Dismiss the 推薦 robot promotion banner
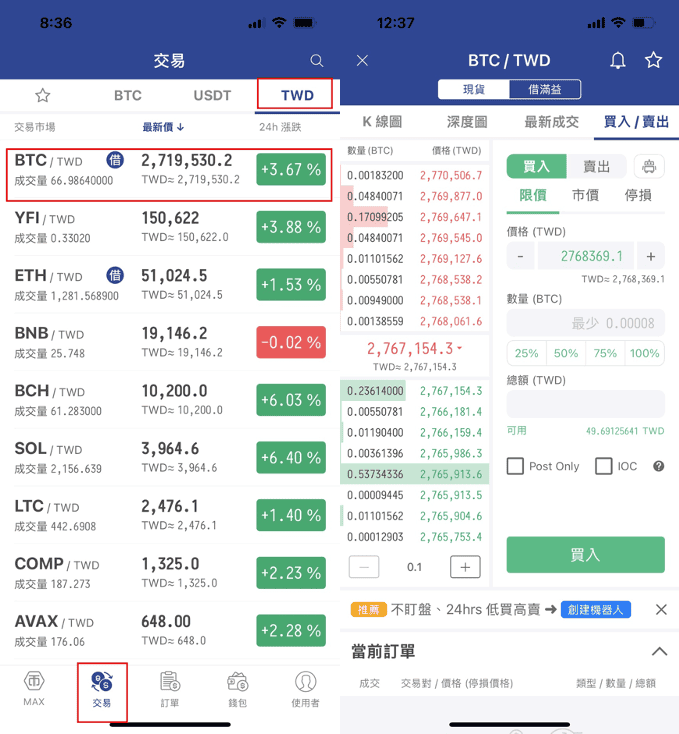Screen dimensions: 679x734 point(661,609)
